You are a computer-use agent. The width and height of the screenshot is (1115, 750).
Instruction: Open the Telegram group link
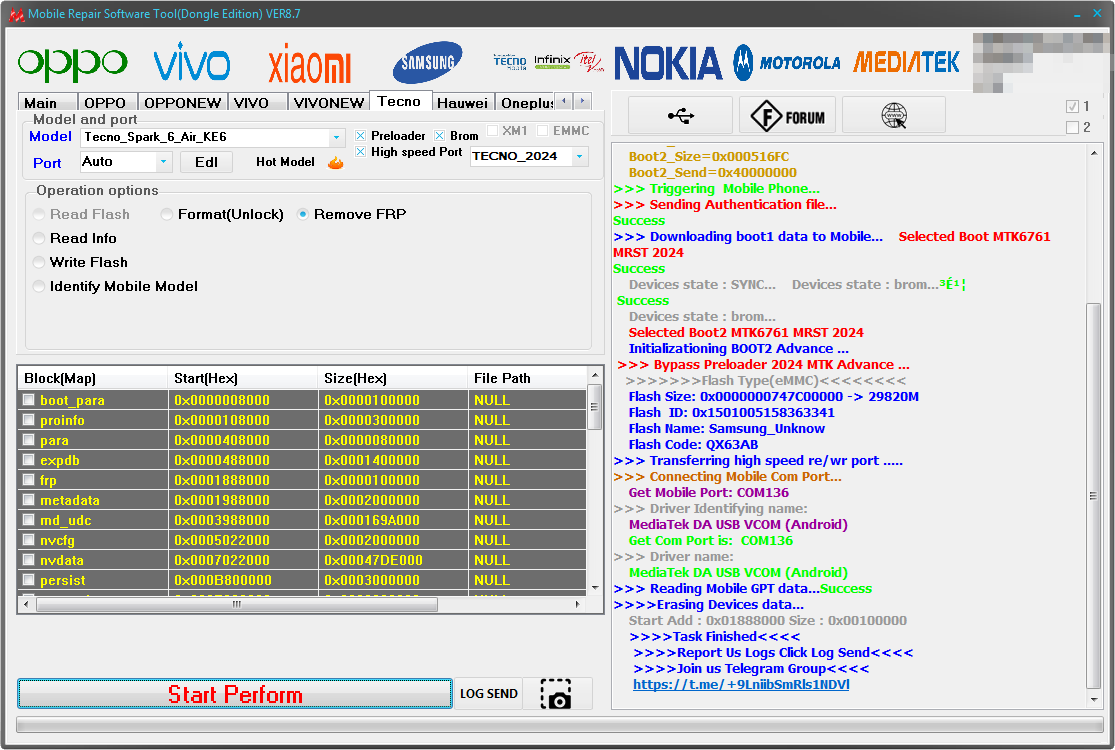[741, 685]
